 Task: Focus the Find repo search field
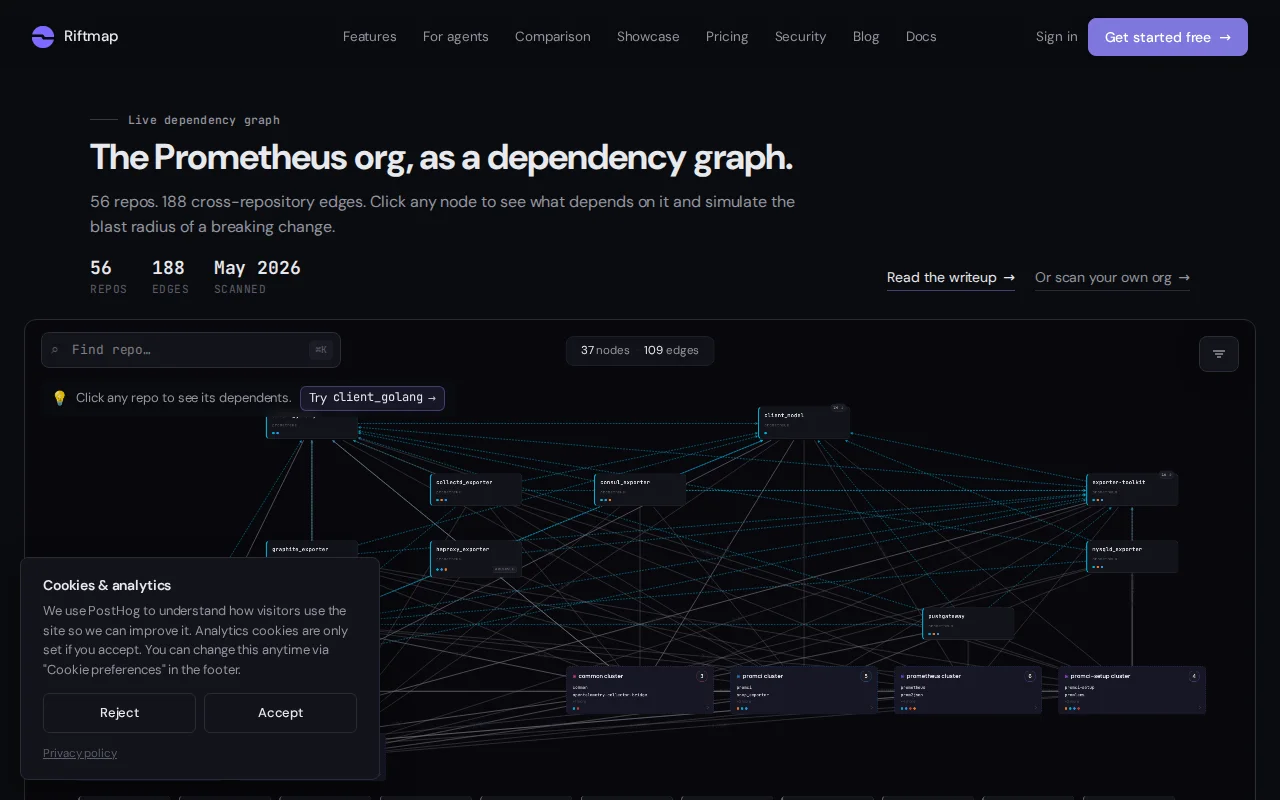point(191,350)
